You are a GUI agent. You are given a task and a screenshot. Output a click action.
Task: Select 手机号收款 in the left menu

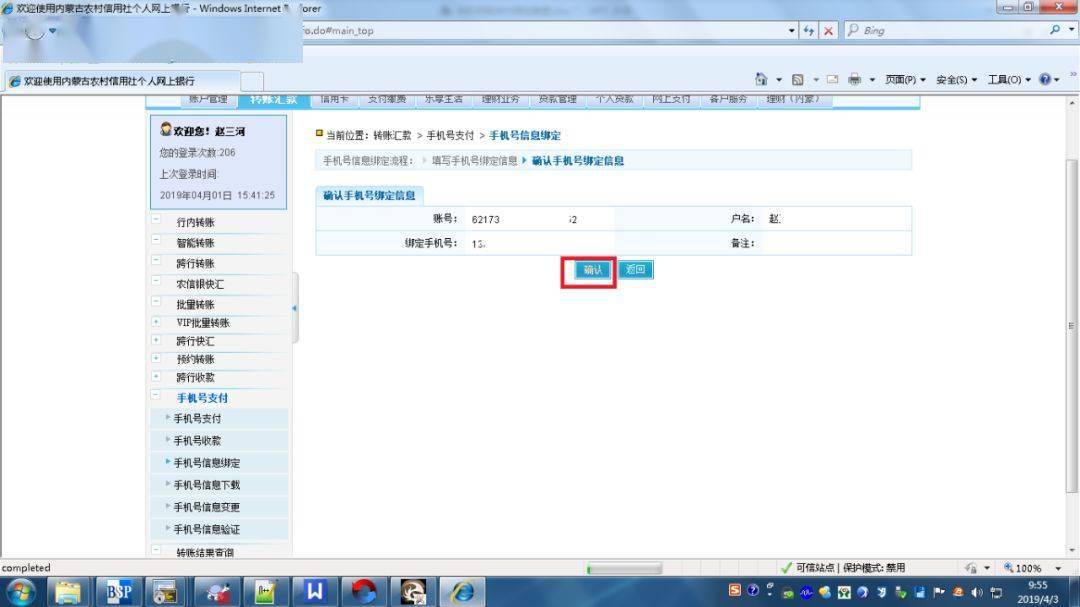(197, 441)
